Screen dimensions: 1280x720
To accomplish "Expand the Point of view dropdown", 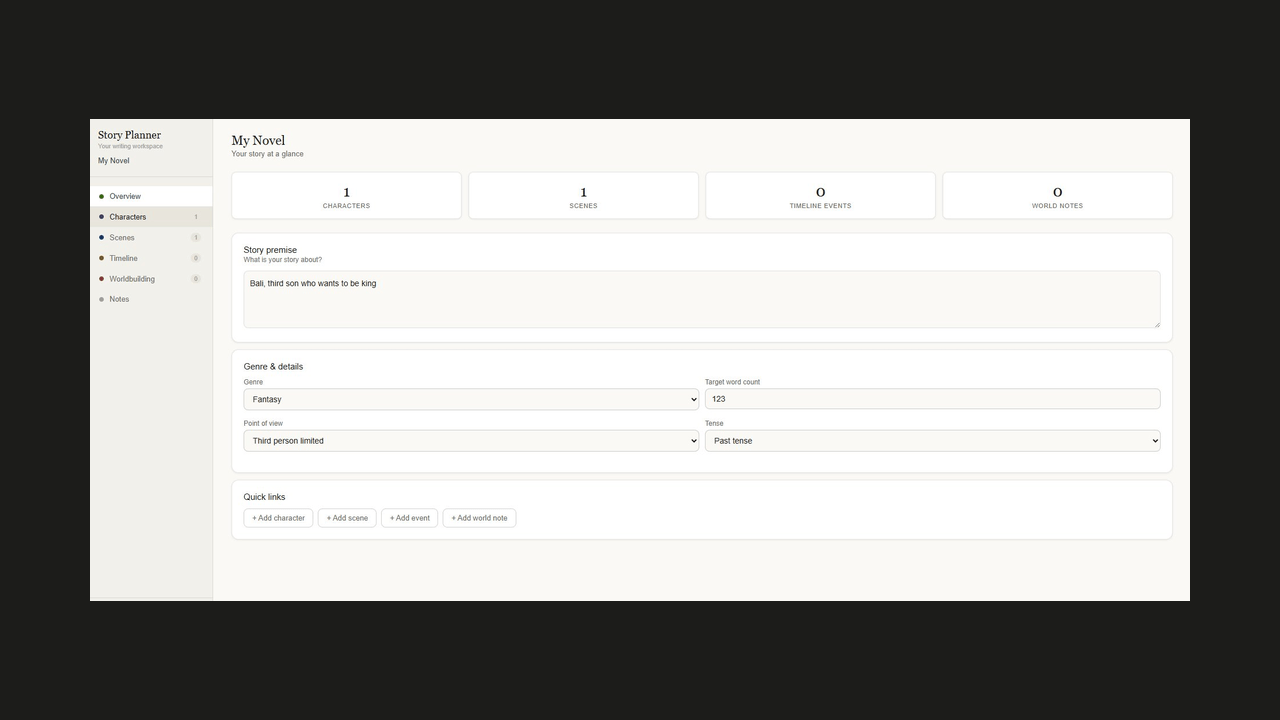I will pos(471,441).
